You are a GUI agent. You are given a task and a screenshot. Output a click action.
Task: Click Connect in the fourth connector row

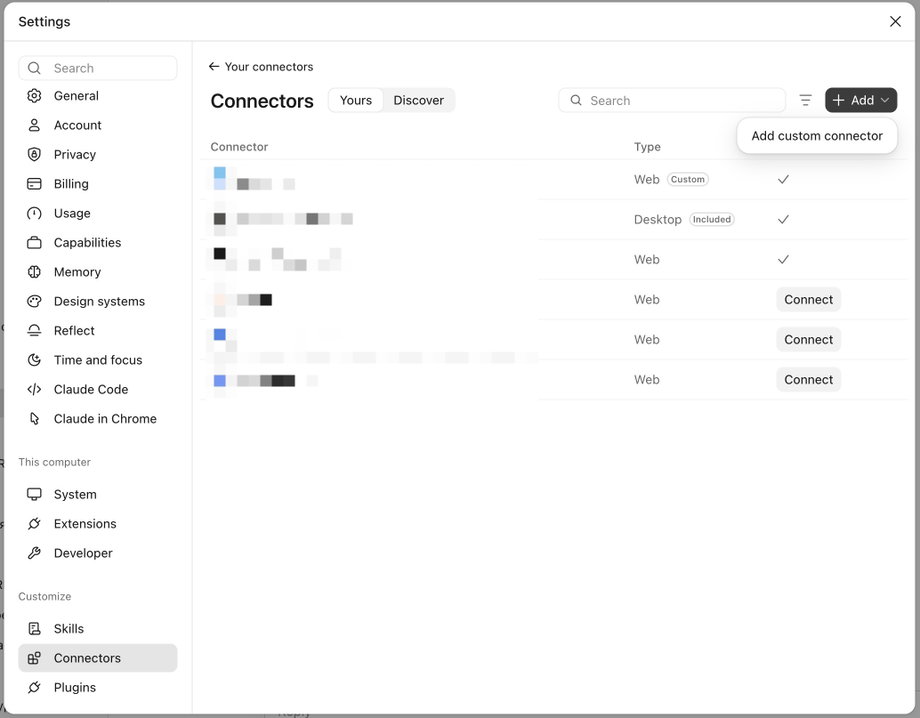coord(809,299)
